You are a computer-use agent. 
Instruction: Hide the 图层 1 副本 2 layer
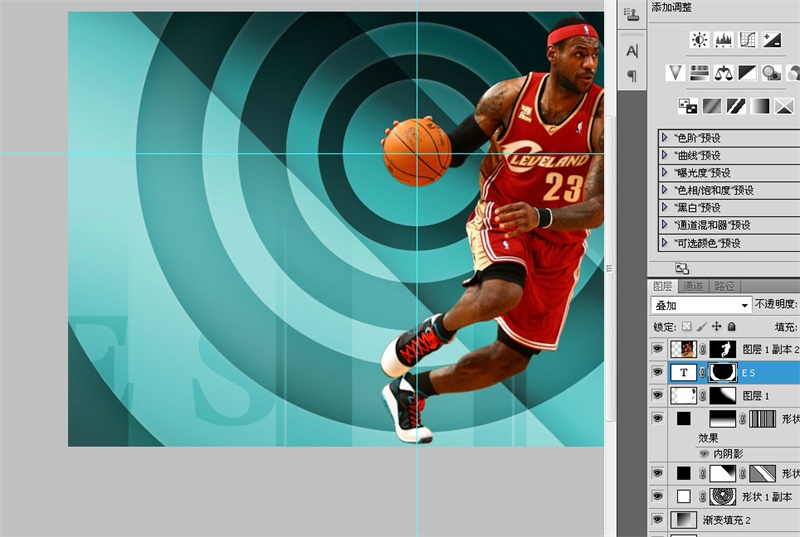coord(657,350)
